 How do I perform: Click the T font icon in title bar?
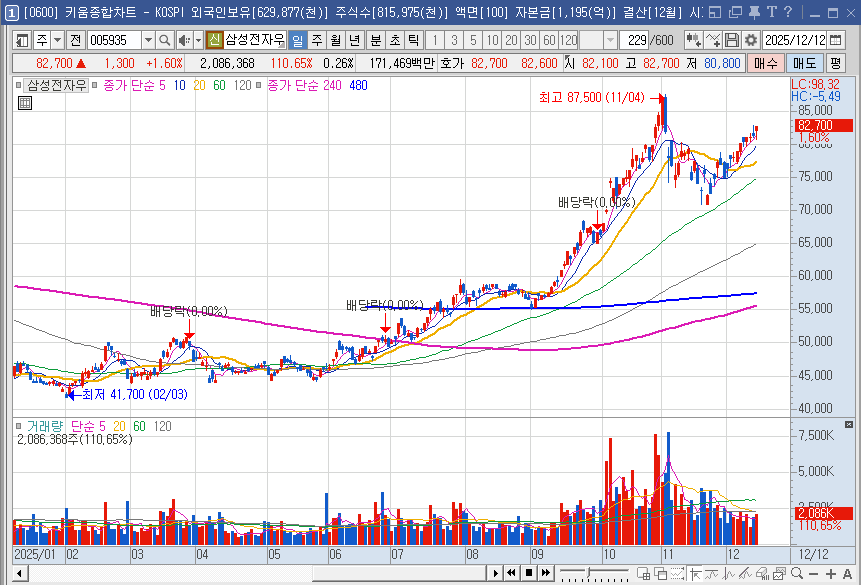point(771,12)
